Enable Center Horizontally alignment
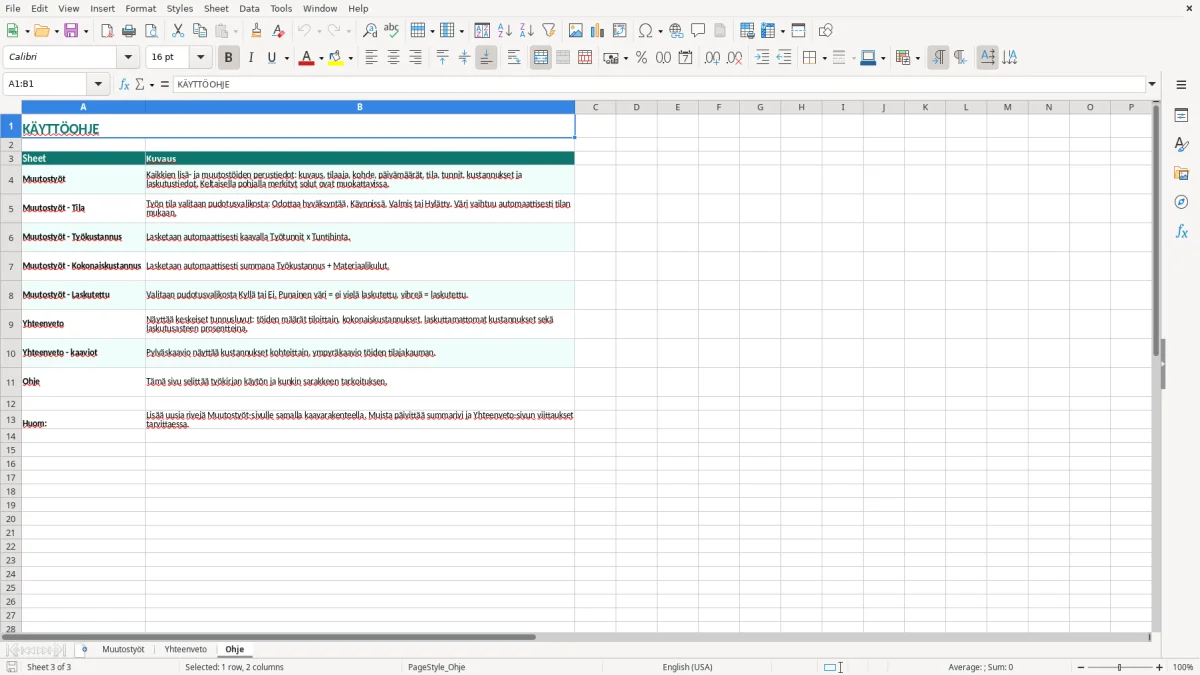 393,58
